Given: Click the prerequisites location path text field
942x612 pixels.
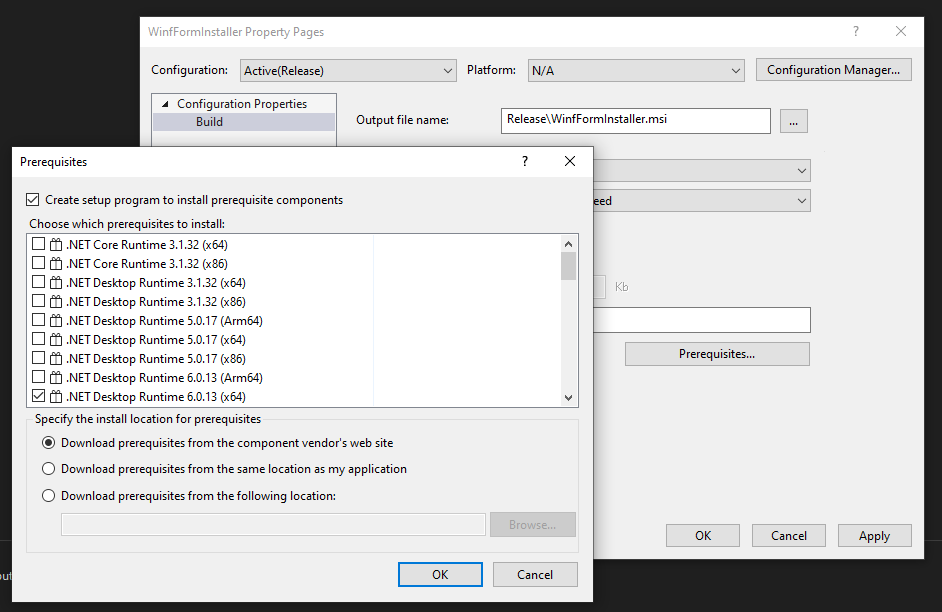Looking at the screenshot, I should point(273,524).
